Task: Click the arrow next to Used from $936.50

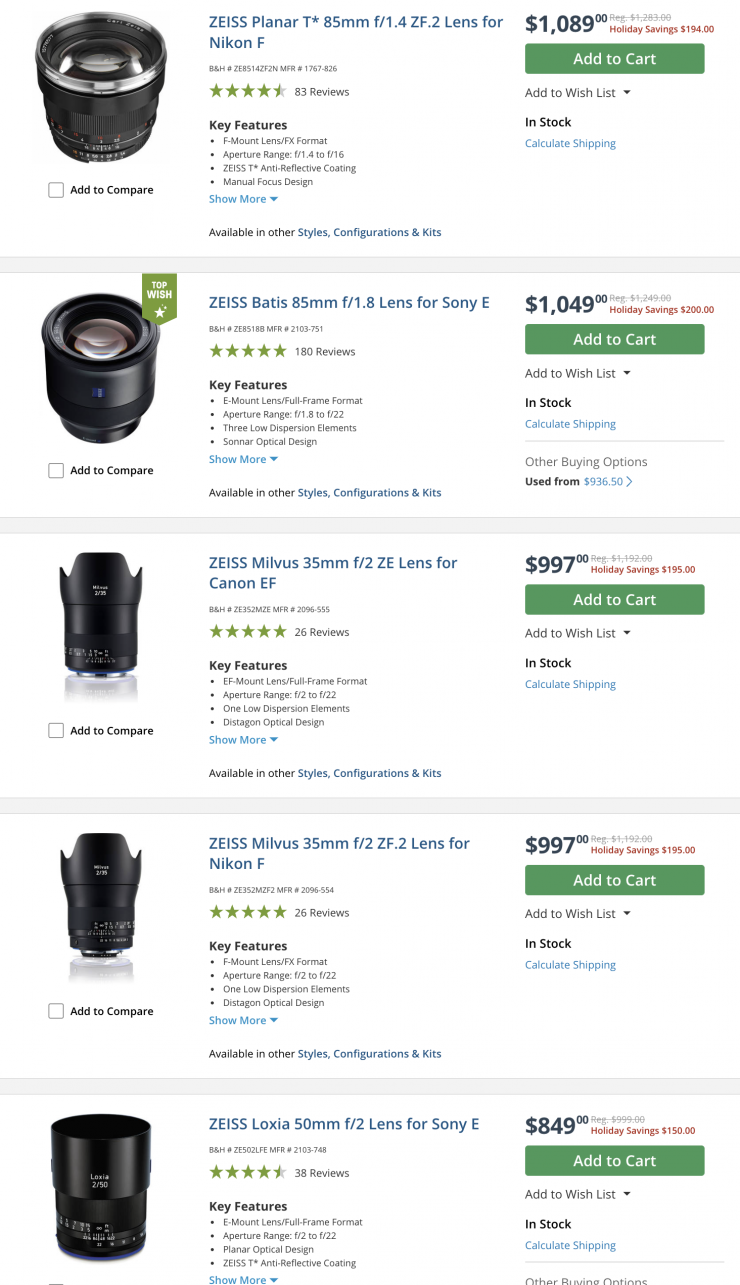Action: pyautogui.click(x=629, y=482)
